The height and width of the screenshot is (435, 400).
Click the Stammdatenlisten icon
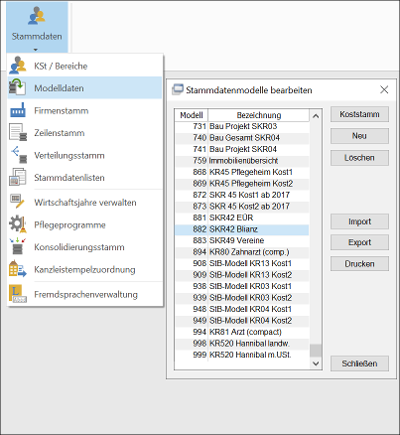point(17,177)
